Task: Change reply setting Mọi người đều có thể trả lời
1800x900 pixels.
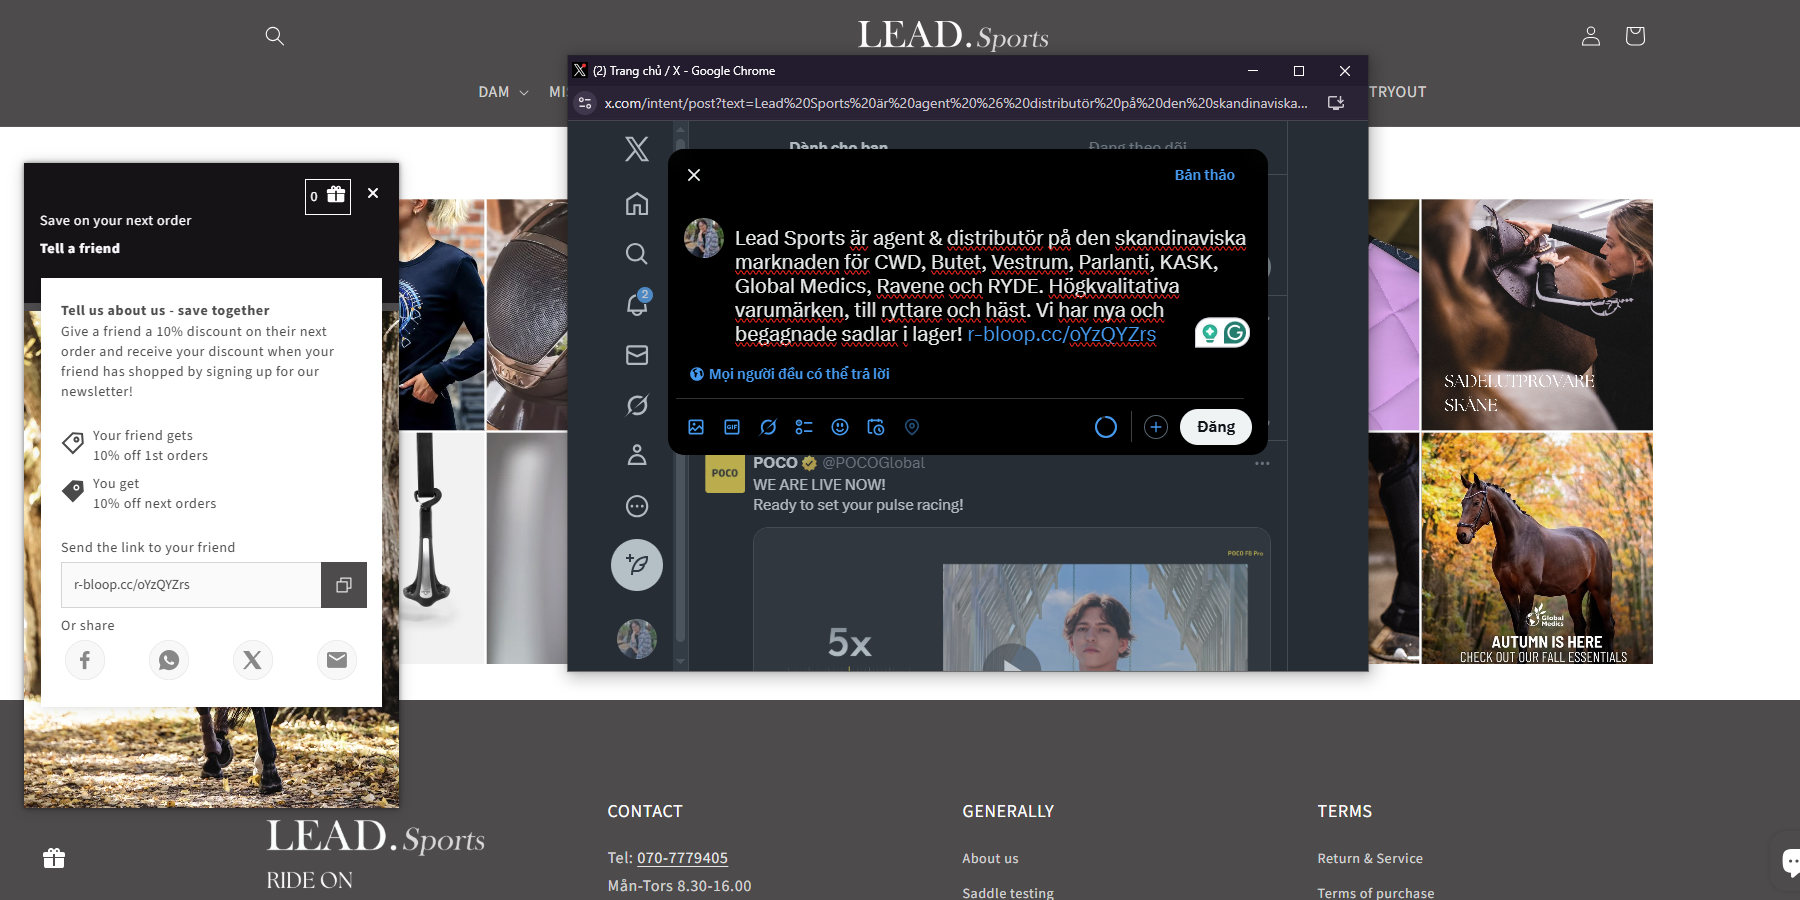Action: pyautogui.click(x=789, y=374)
